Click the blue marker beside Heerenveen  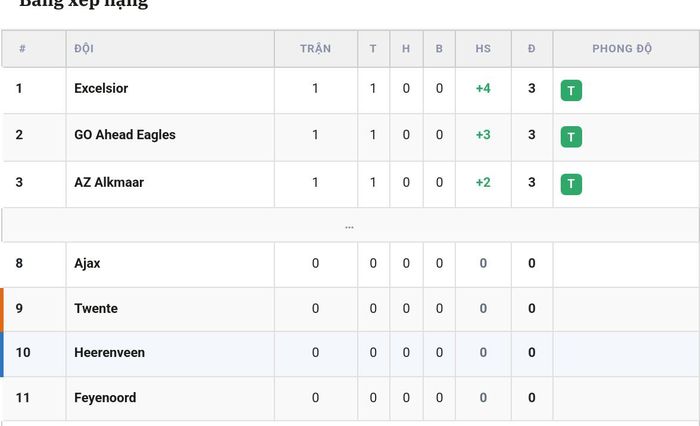click(x=2, y=354)
